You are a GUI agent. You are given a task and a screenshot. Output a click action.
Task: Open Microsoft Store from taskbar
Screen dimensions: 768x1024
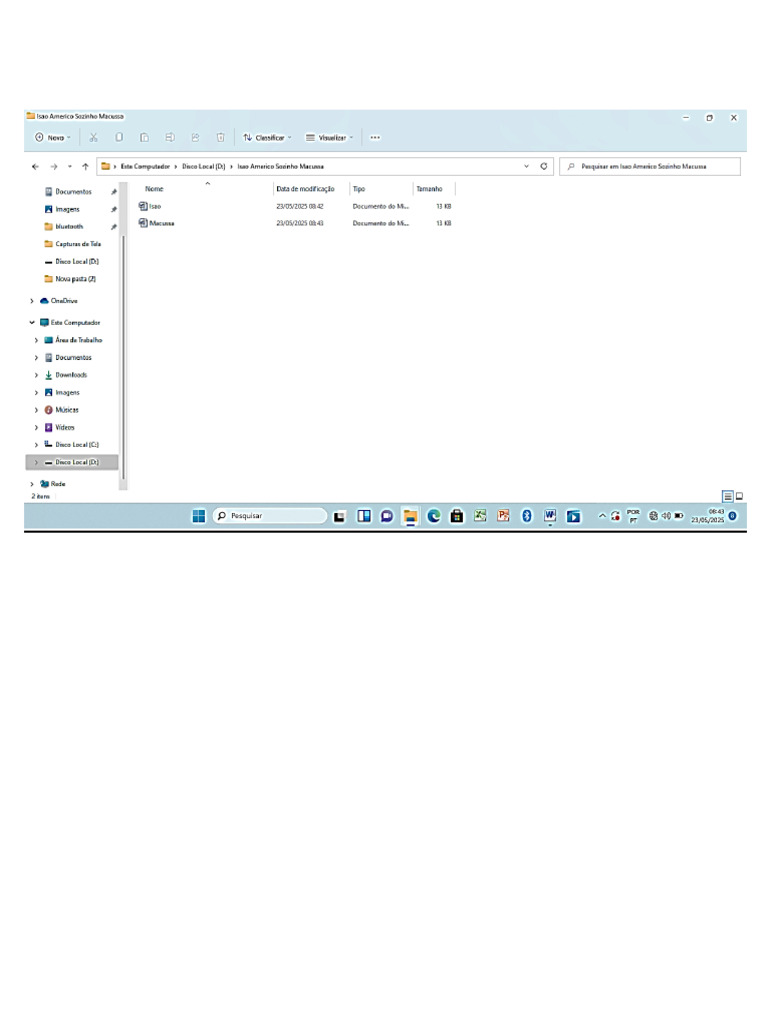[x=457, y=517]
